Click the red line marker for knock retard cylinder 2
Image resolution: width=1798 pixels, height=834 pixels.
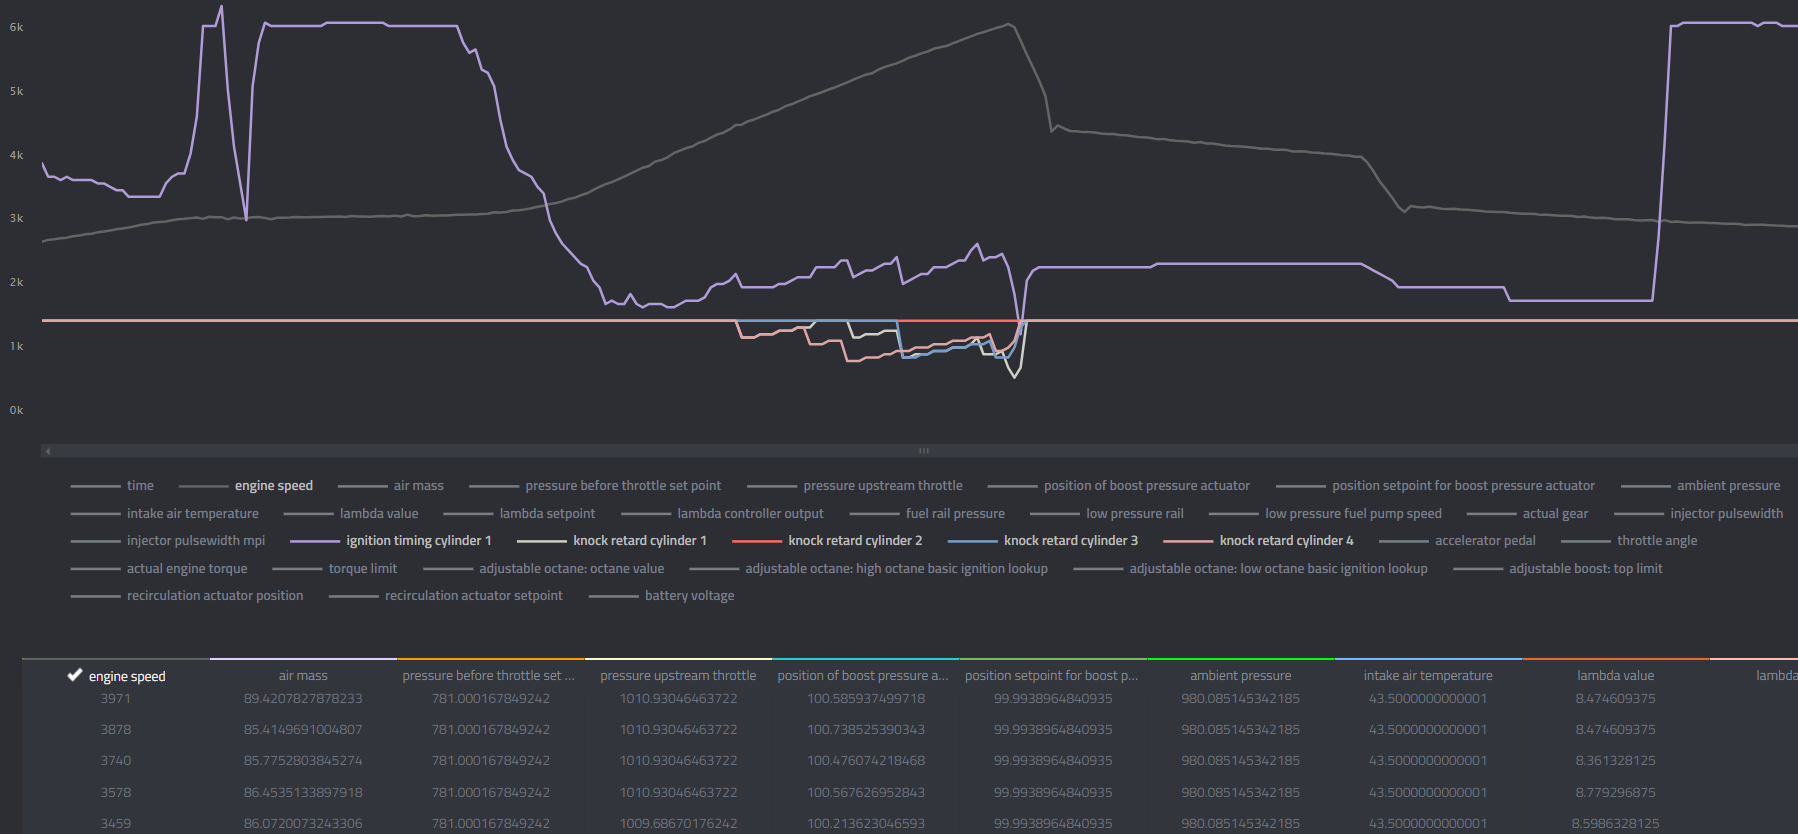point(757,541)
